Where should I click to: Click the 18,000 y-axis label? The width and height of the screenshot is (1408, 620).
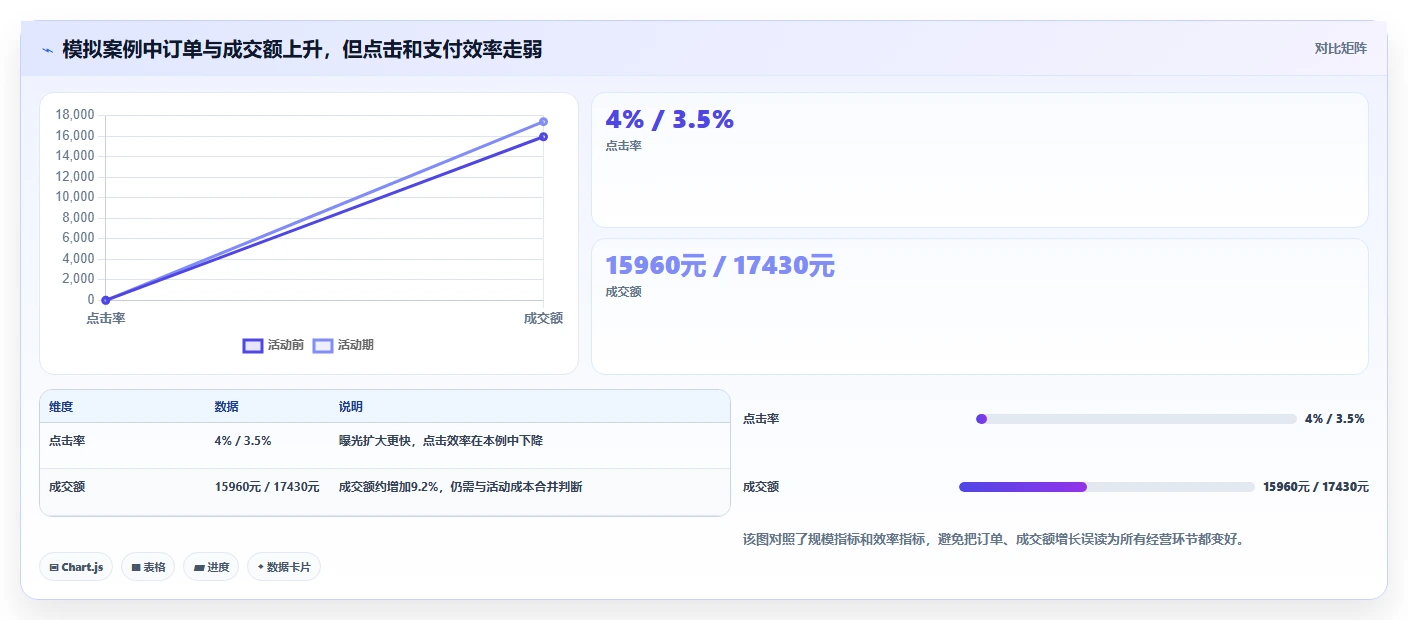(75, 115)
